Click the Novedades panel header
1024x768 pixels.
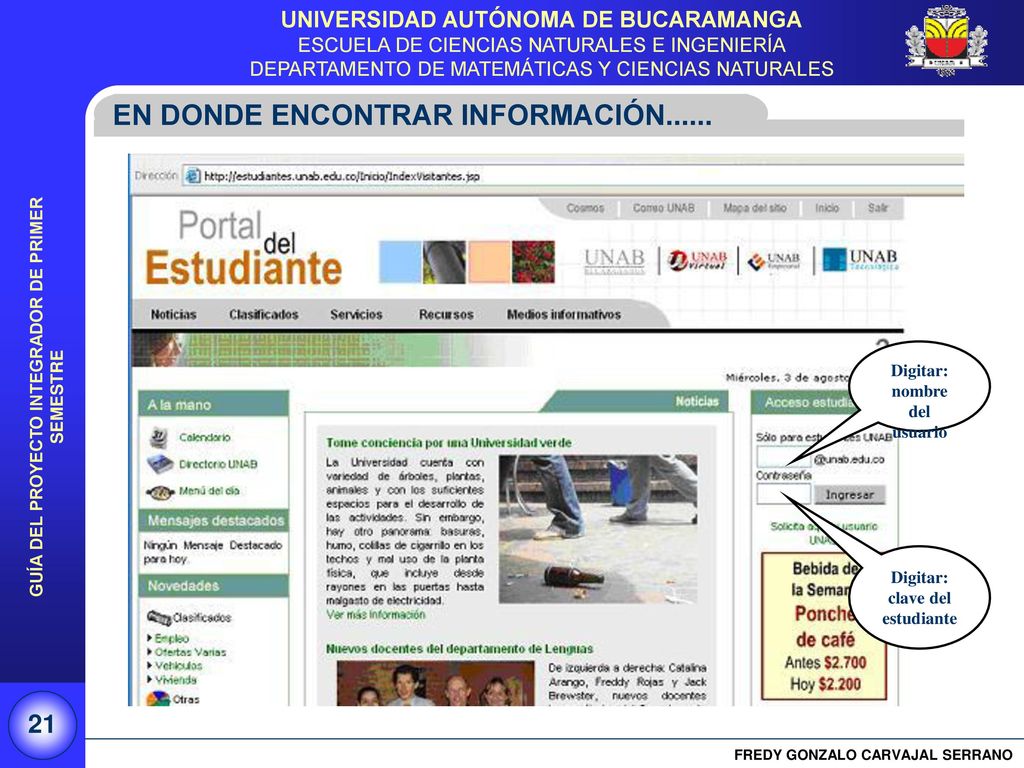pos(214,586)
